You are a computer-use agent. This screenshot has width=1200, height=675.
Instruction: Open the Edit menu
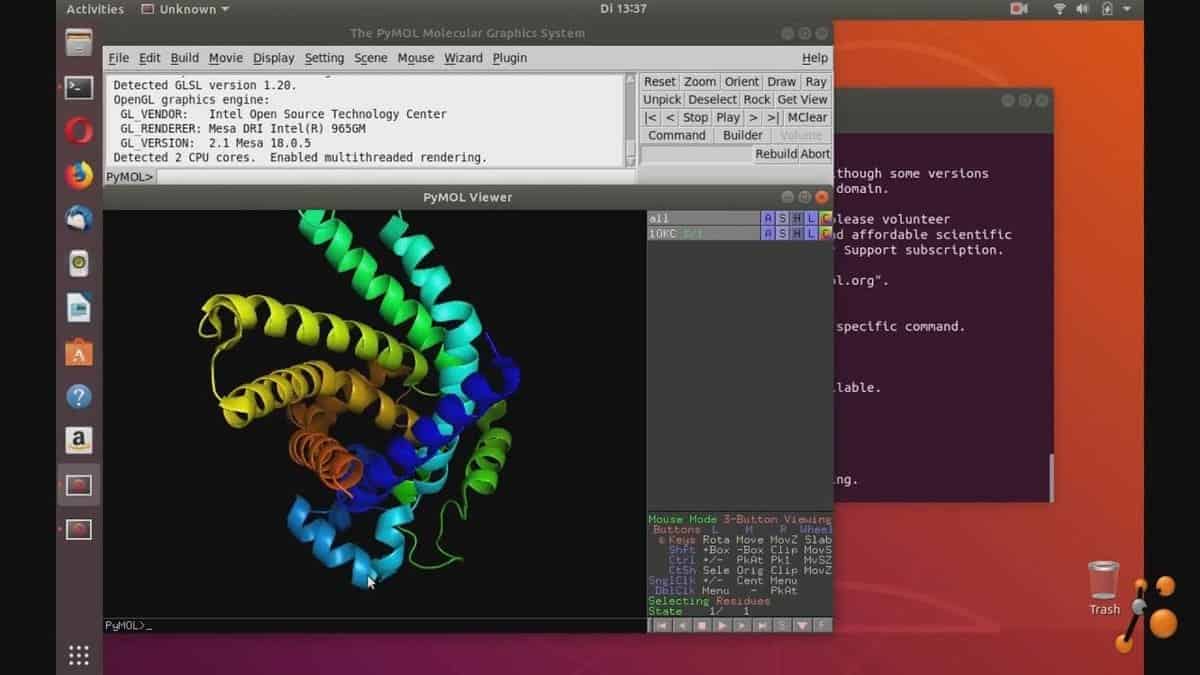click(150, 58)
